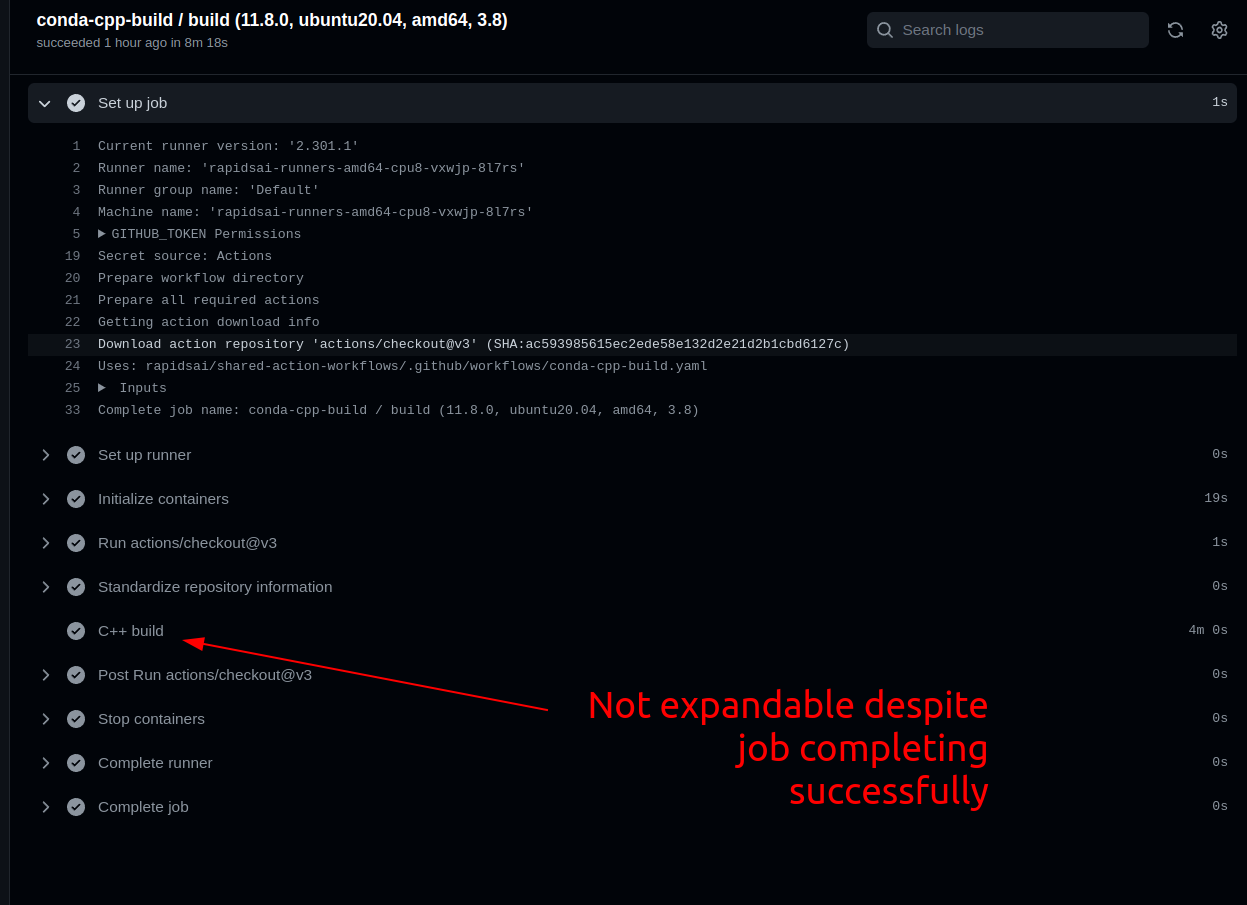Image resolution: width=1247 pixels, height=905 pixels.
Task: Collapse the Set up job section
Action: point(44,103)
